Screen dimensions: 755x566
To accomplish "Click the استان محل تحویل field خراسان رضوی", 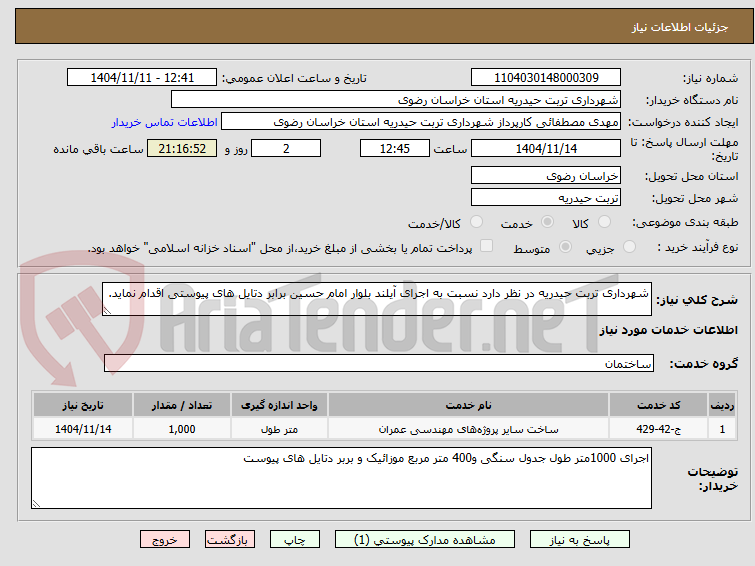I will 546,175.
